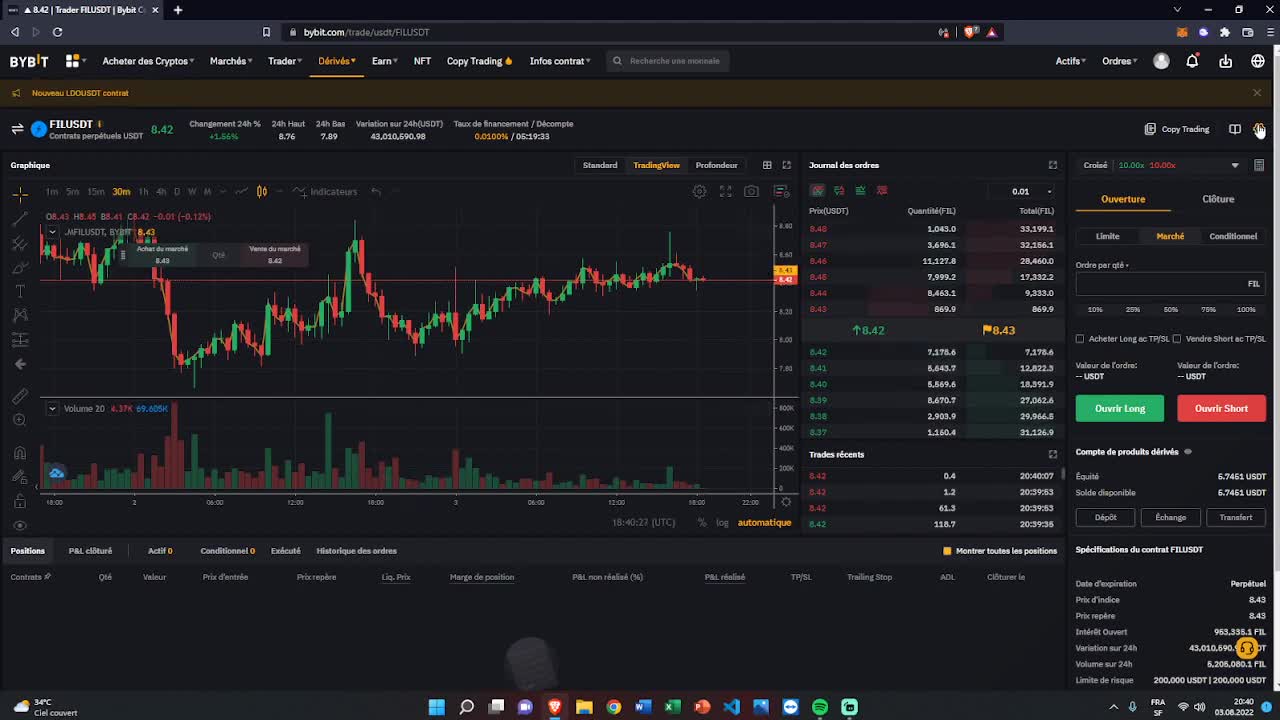
Task: Switch to the Clôture tab
Action: (1218, 199)
